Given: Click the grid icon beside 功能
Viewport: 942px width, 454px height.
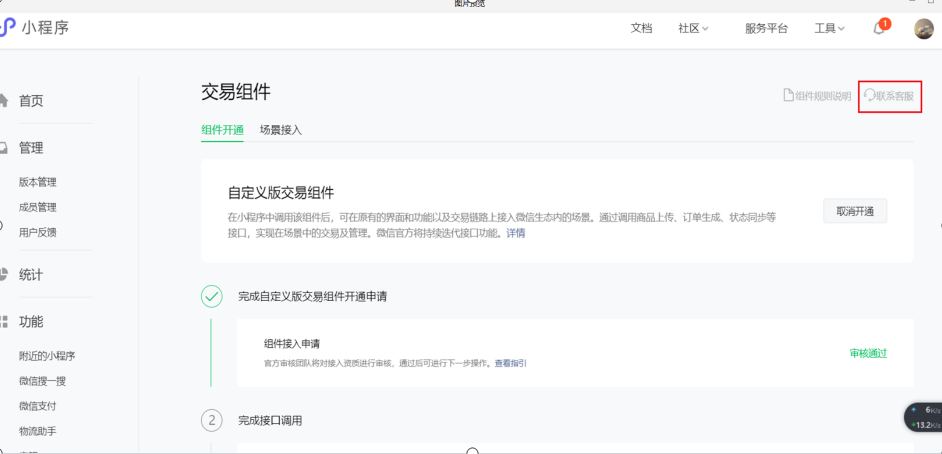Looking at the screenshot, I should (x=4, y=321).
